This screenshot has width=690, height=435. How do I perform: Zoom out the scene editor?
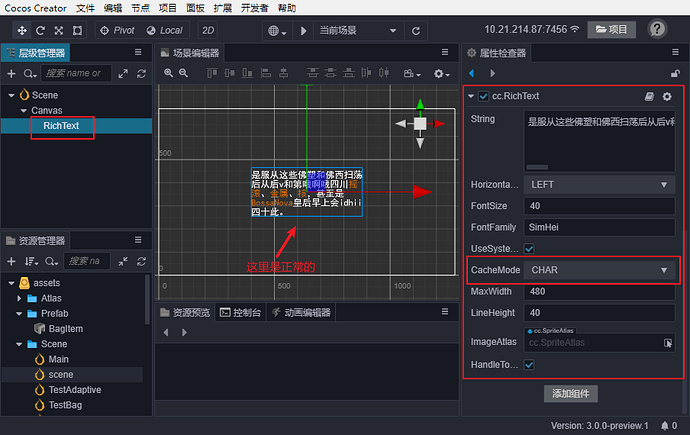pos(184,73)
